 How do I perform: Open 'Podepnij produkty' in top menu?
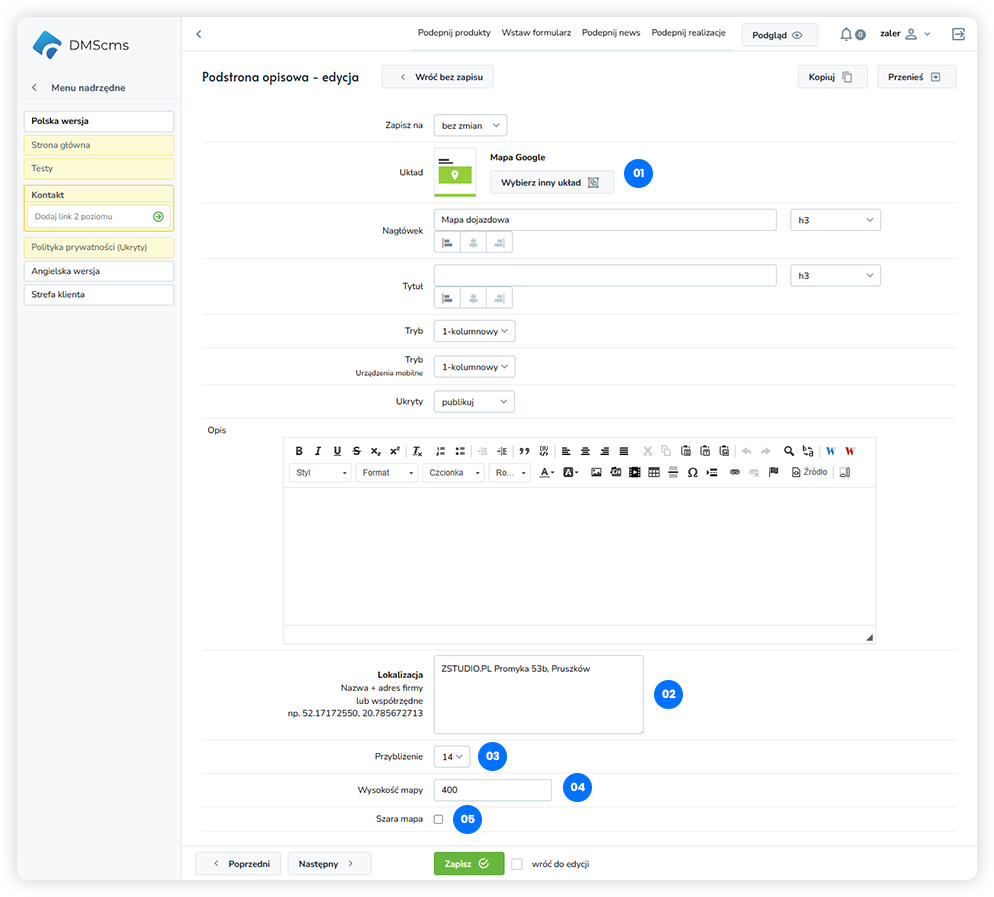click(x=454, y=33)
